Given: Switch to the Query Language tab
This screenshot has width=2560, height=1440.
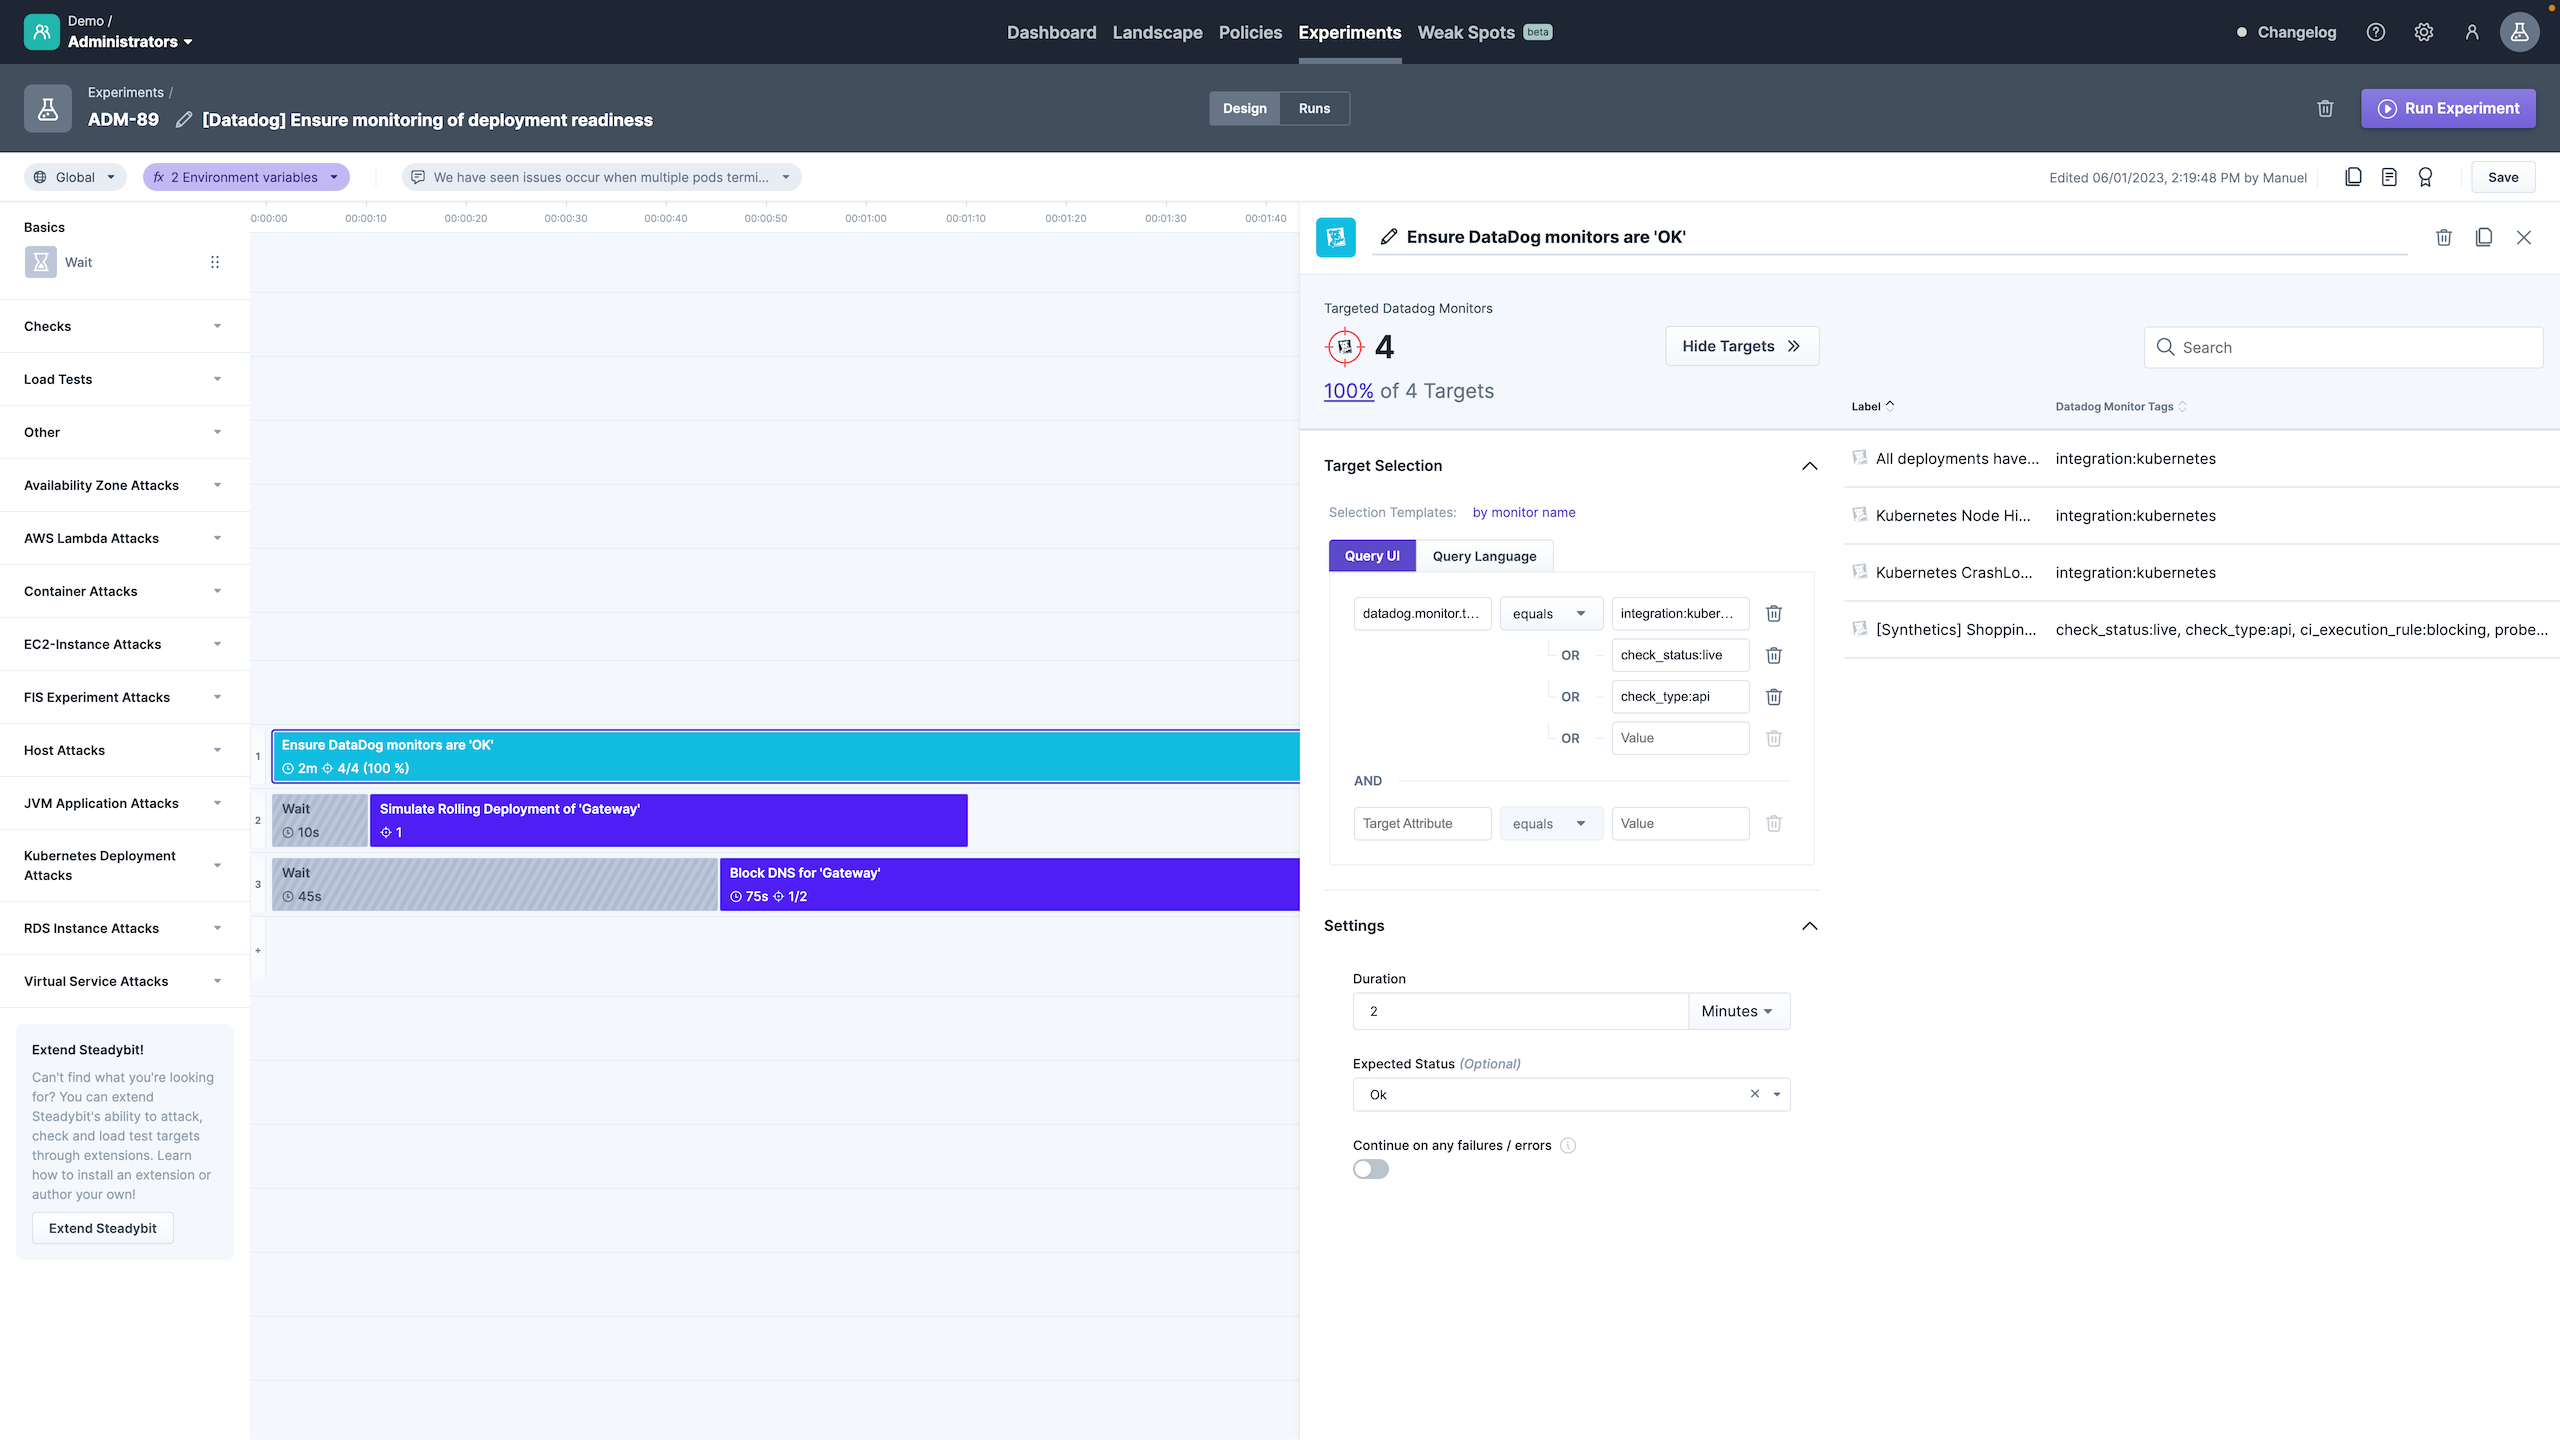Looking at the screenshot, I should (1484, 556).
